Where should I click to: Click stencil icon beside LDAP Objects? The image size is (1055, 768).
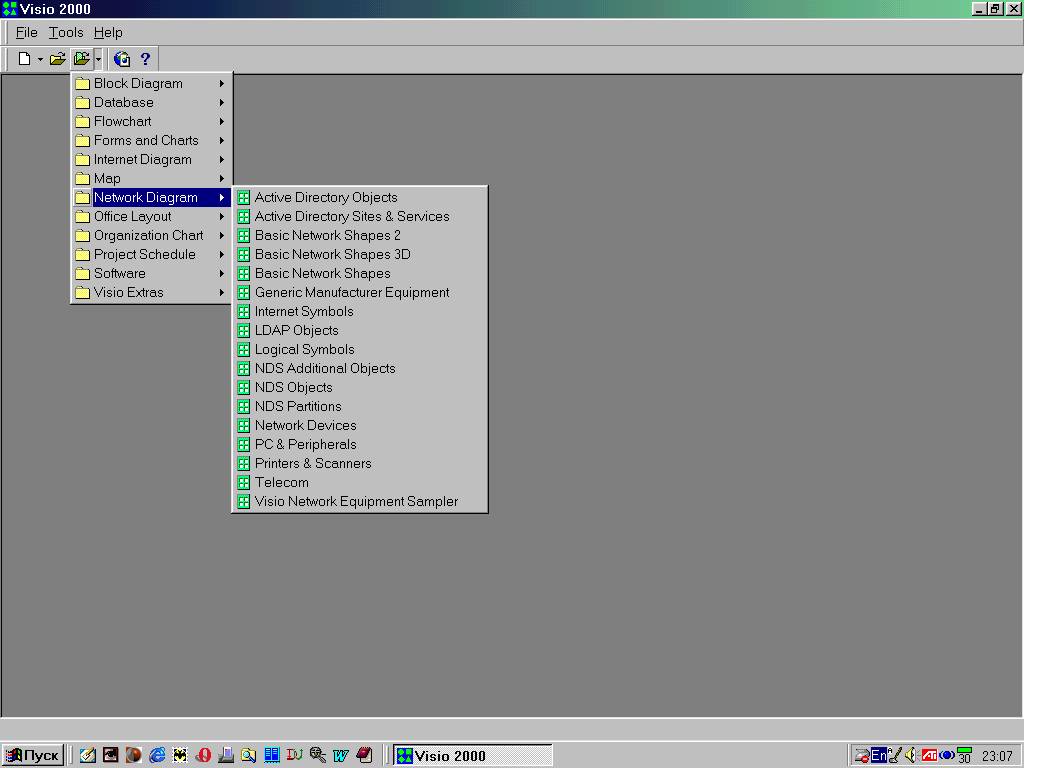pos(244,330)
